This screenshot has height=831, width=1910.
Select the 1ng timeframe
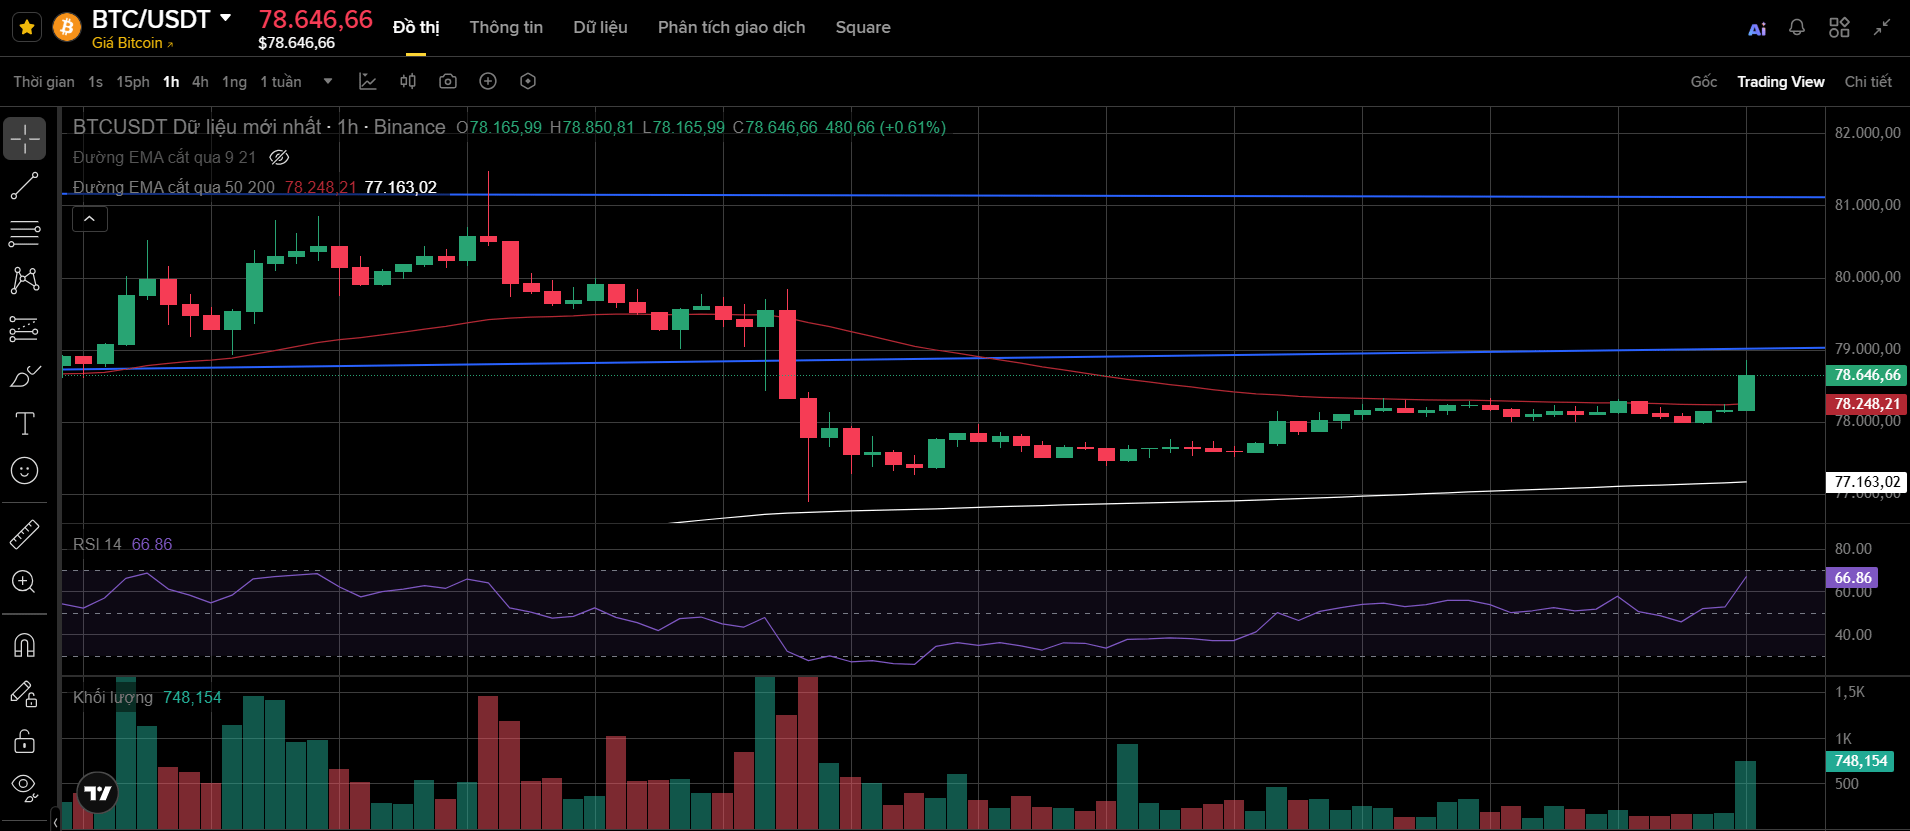click(x=234, y=82)
